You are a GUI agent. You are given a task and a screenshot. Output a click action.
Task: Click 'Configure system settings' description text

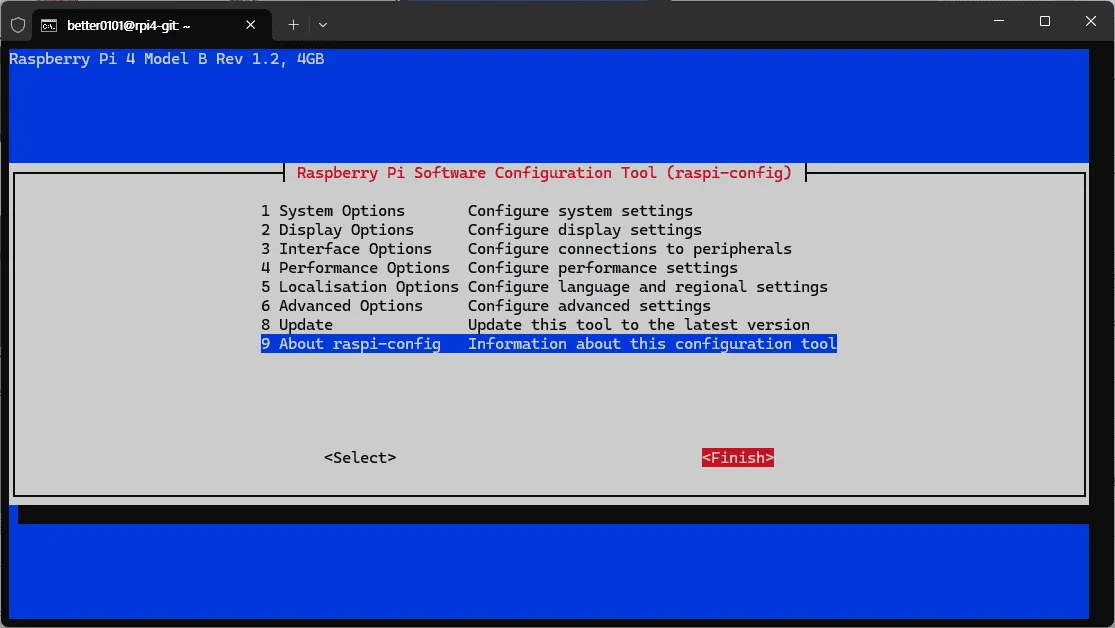[x=580, y=211]
